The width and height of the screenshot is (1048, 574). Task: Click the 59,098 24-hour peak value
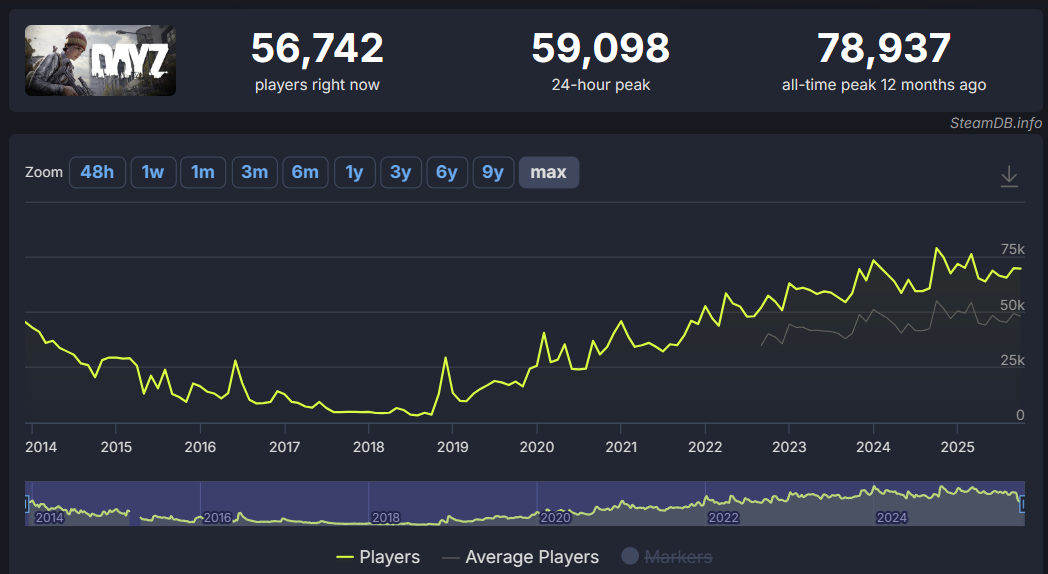point(600,48)
